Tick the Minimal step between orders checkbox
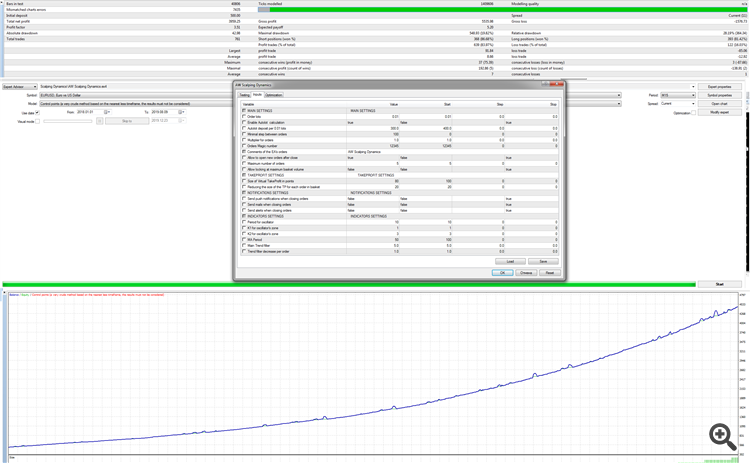This screenshot has height=463, width=750. click(244, 134)
